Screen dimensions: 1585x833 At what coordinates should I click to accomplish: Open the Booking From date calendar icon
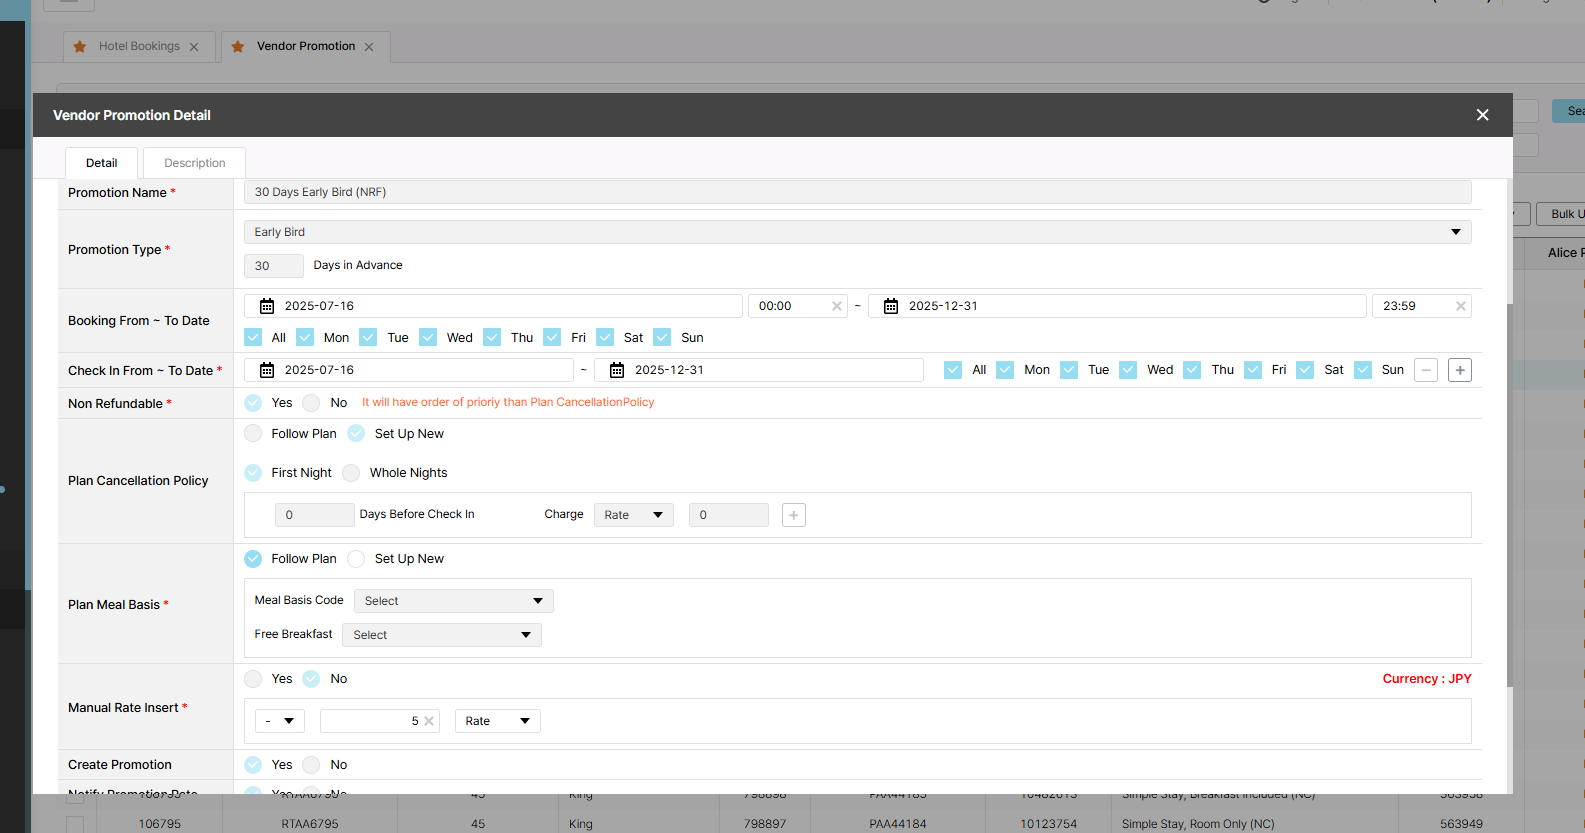(267, 306)
